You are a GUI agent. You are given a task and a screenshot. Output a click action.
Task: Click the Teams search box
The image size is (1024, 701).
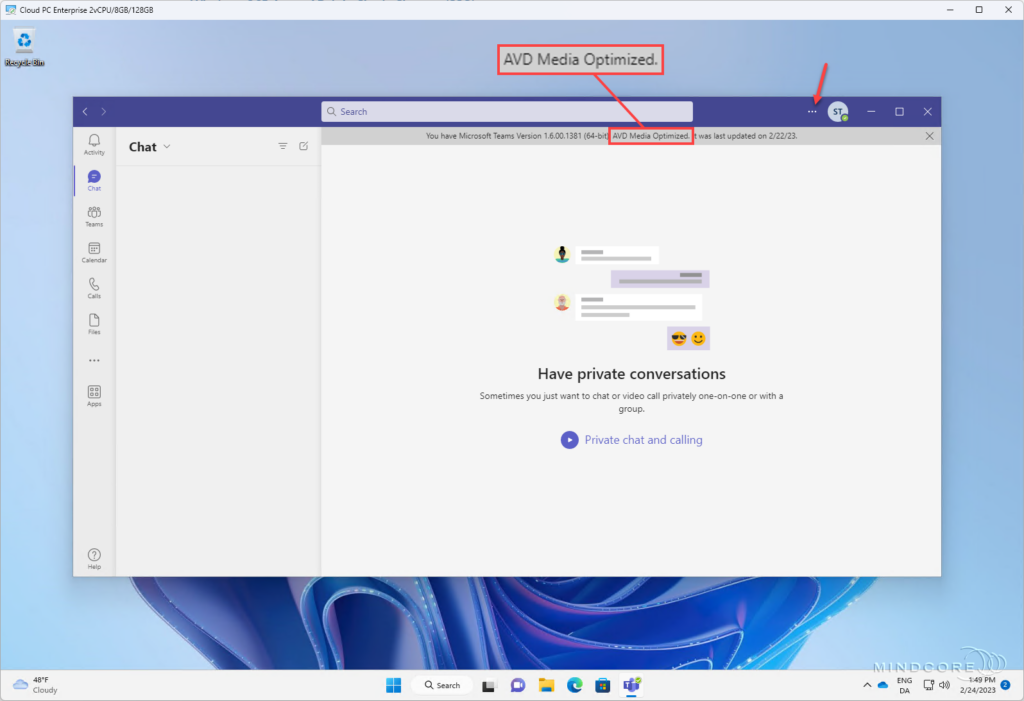point(507,112)
